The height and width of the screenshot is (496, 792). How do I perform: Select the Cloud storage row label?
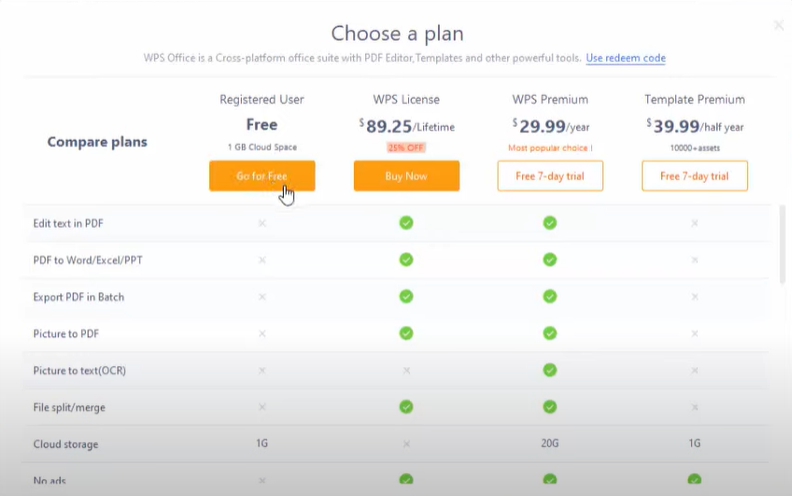[66, 444]
